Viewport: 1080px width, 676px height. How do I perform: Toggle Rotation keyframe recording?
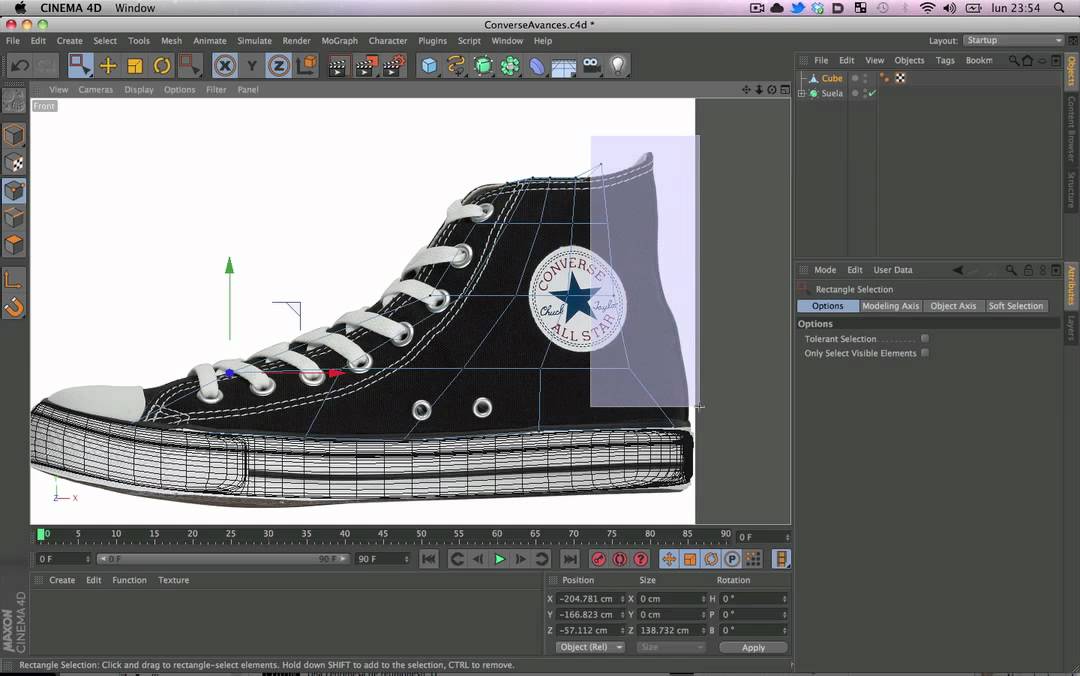(711, 560)
